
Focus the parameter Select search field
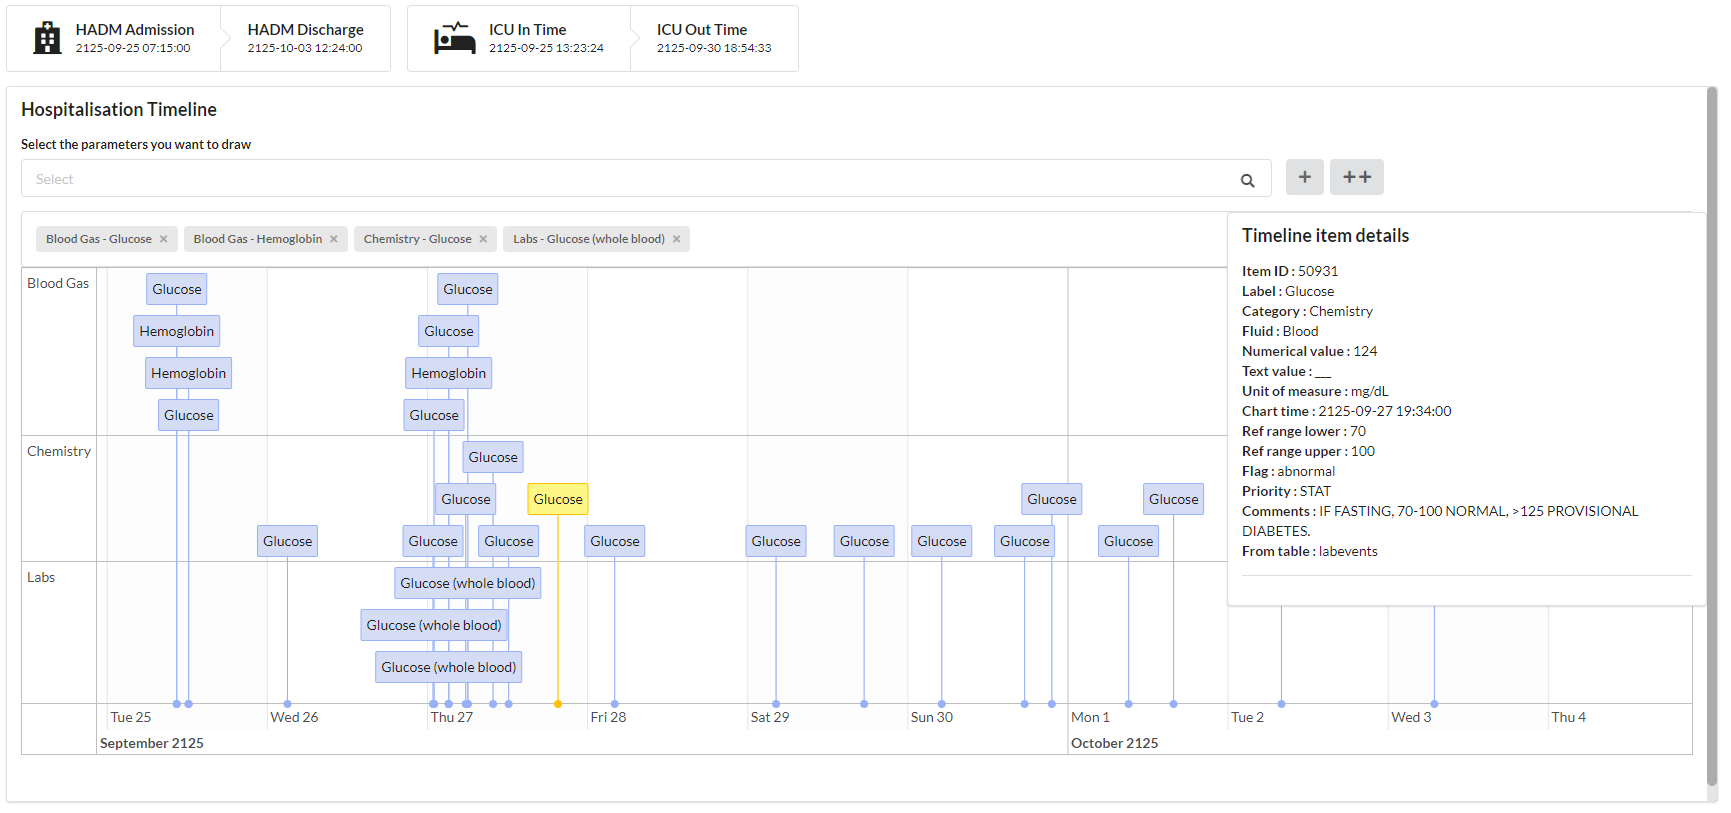pos(646,179)
